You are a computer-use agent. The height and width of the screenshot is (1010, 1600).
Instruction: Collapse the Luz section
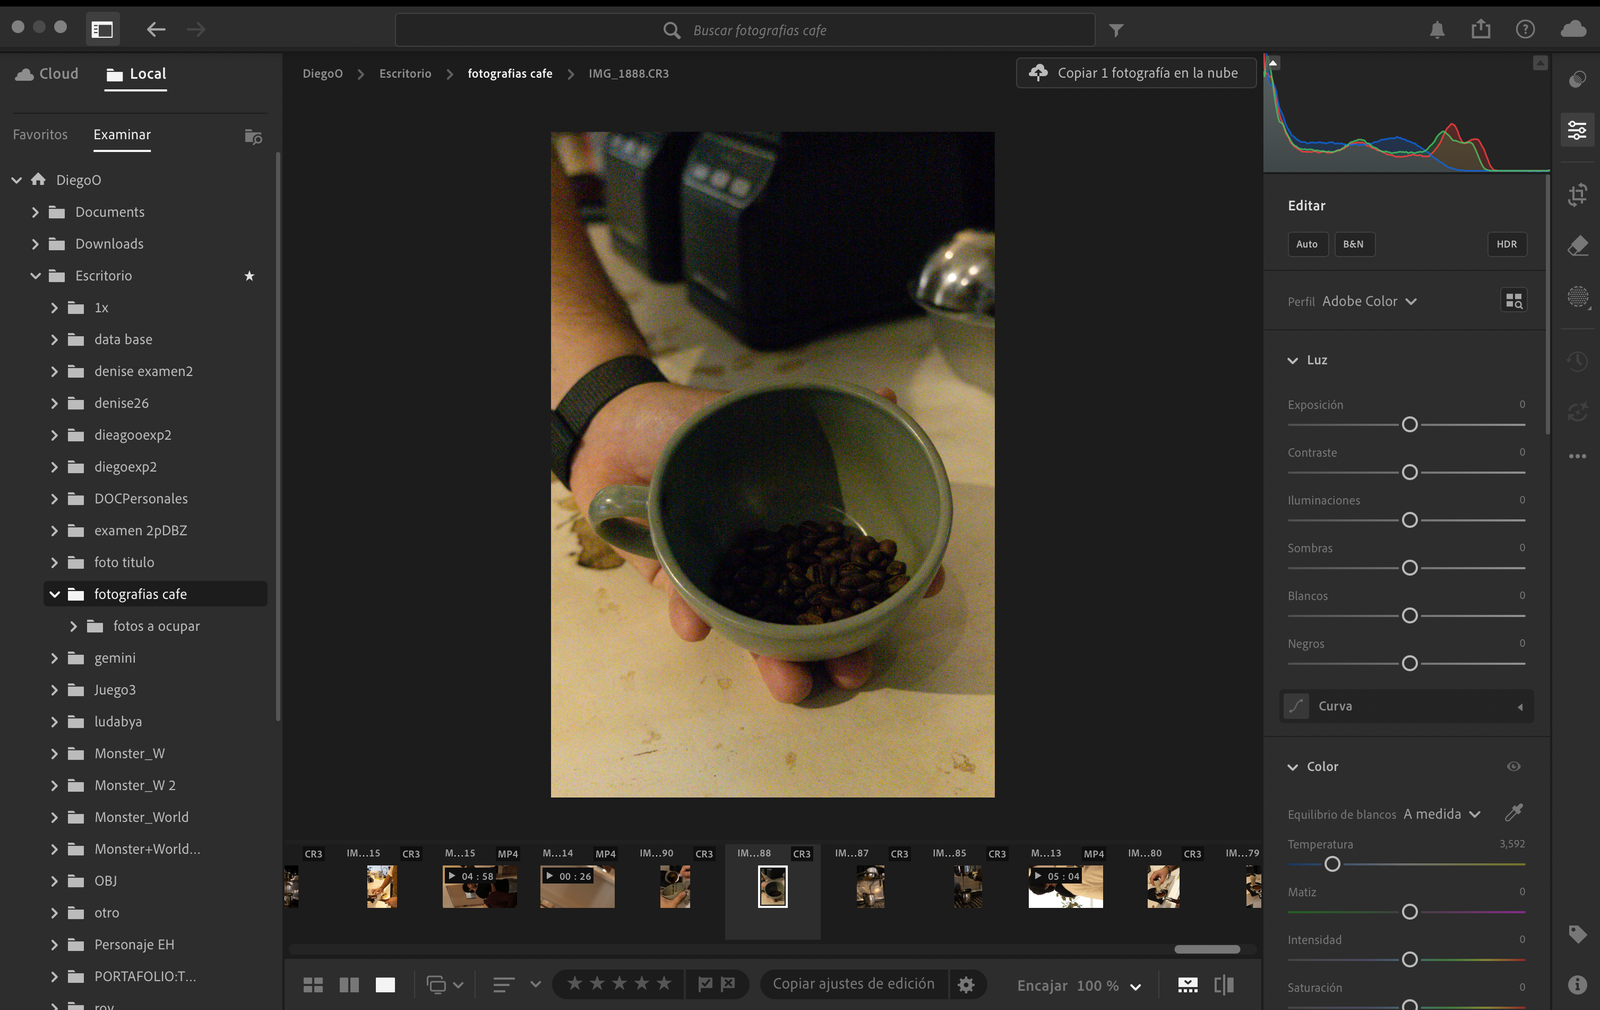[1293, 360]
